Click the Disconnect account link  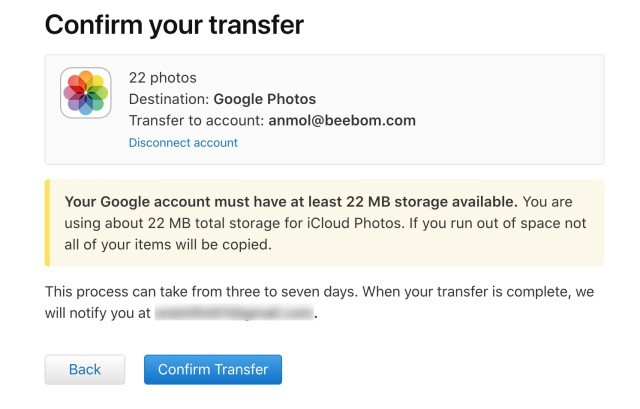click(x=183, y=142)
